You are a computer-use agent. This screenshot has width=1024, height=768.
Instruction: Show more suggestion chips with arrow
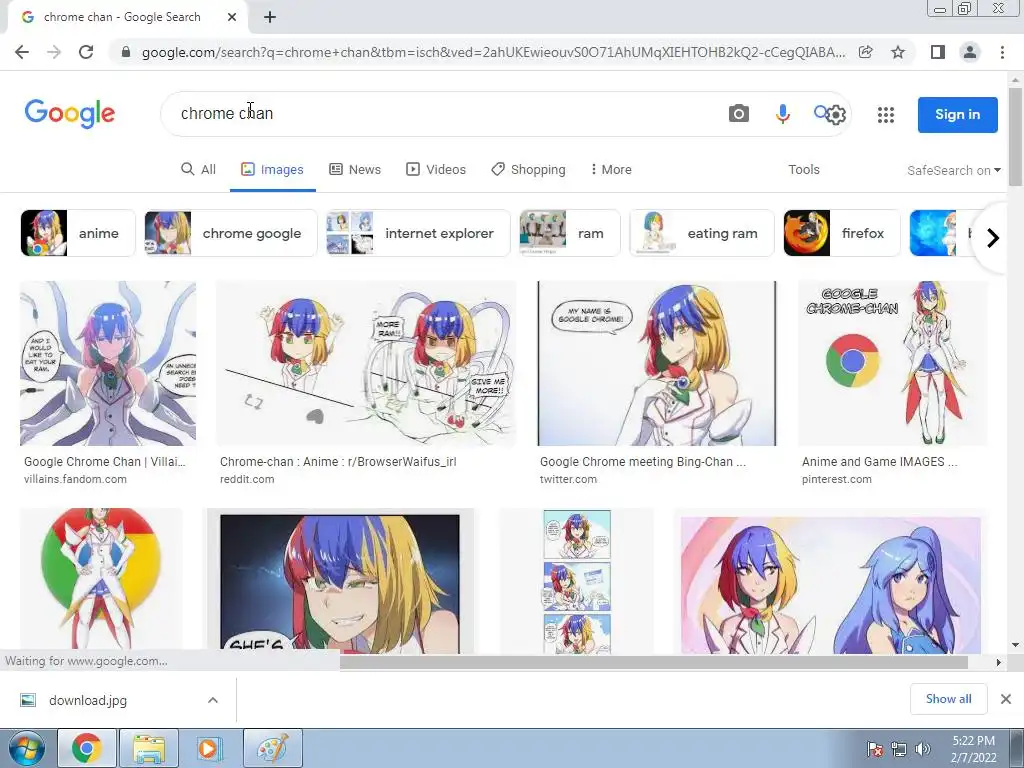[993, 238]
